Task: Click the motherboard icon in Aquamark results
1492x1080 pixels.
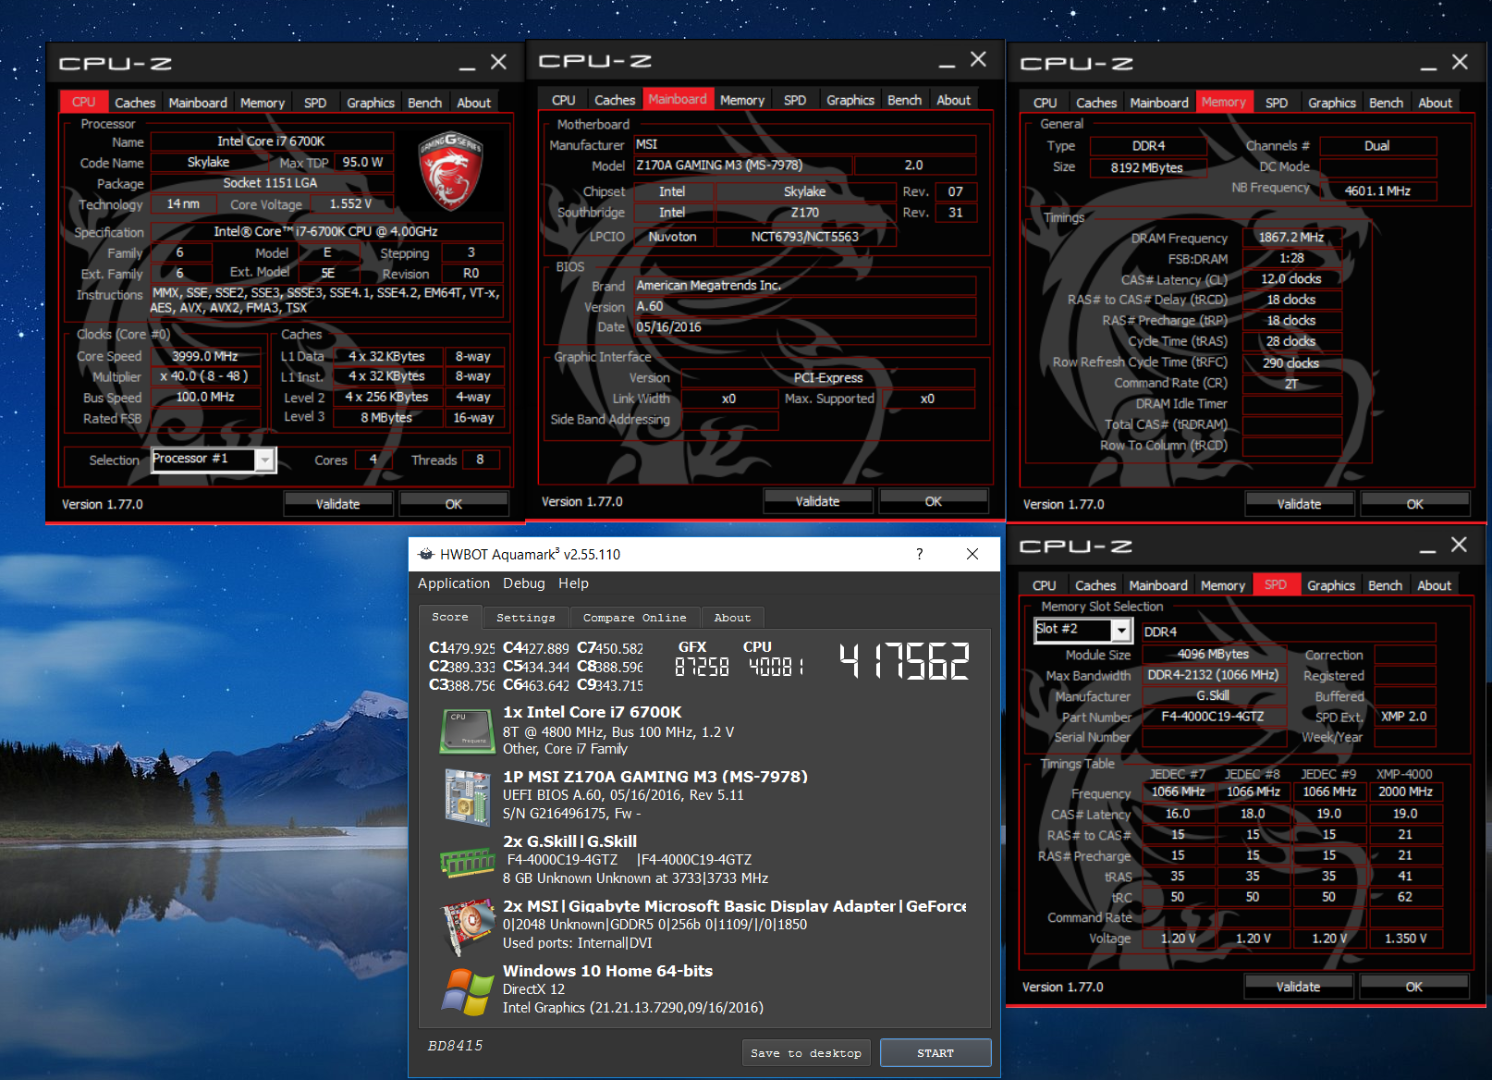Action: click(467, 796)
